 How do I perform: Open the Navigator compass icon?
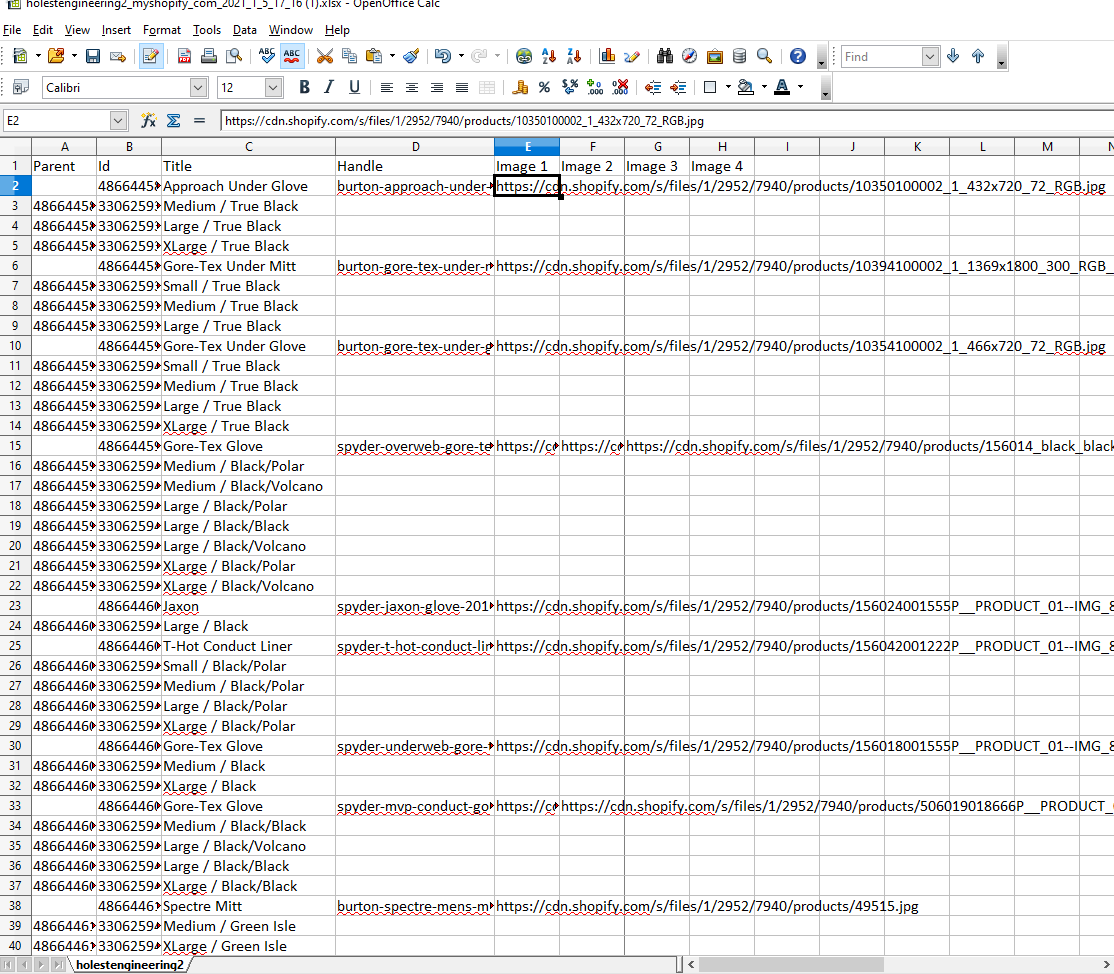point(690,57)
